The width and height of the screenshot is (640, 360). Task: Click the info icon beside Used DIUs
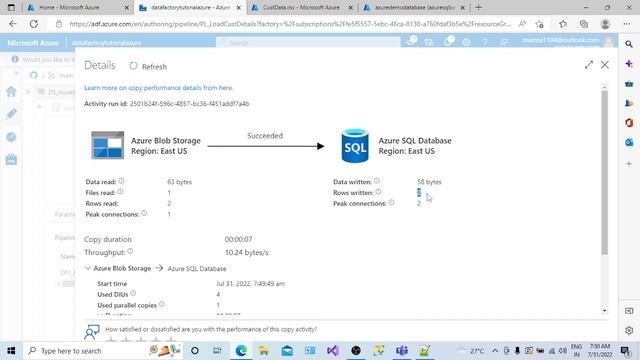133,293
